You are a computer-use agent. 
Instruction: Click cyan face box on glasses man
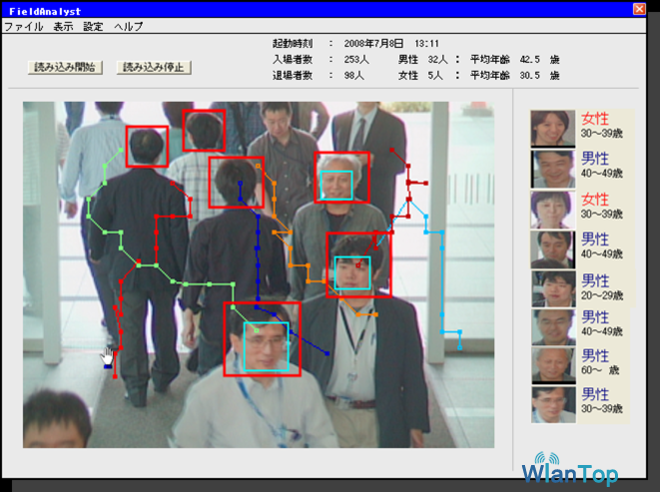pyautogui.click(x=266, y=346)
